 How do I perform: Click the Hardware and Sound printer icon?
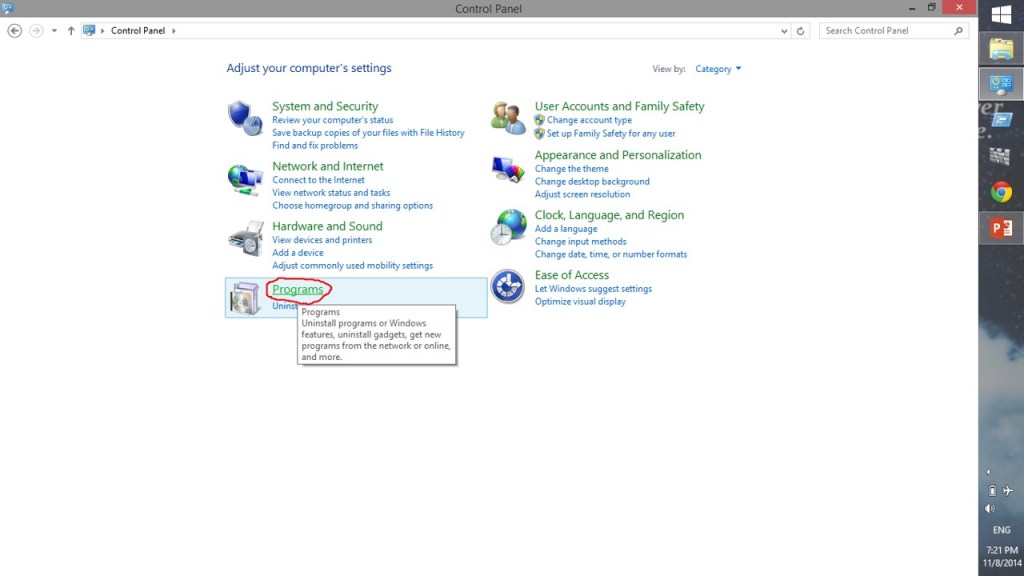244,238
